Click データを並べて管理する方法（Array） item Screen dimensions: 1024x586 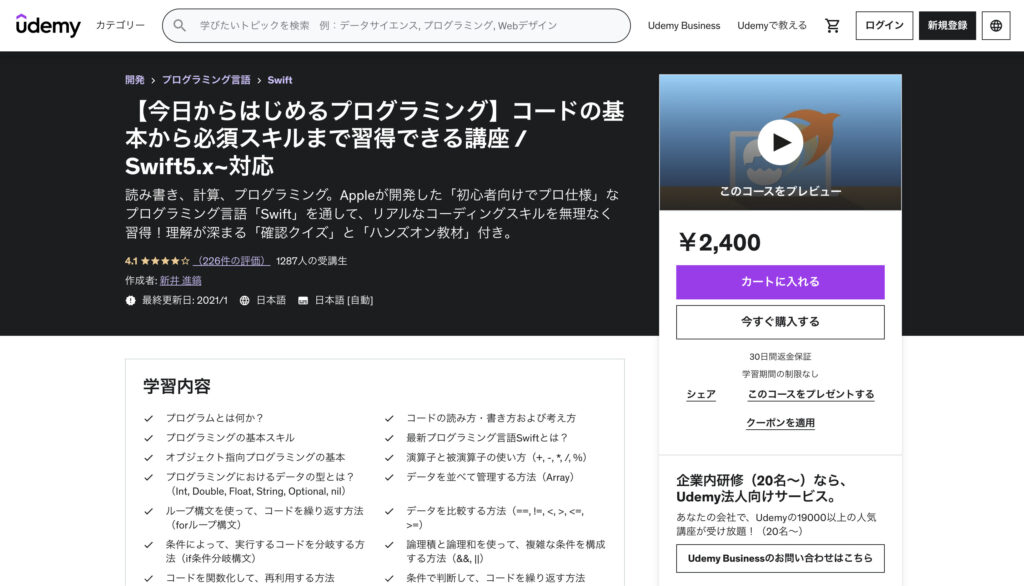[490, 477]
